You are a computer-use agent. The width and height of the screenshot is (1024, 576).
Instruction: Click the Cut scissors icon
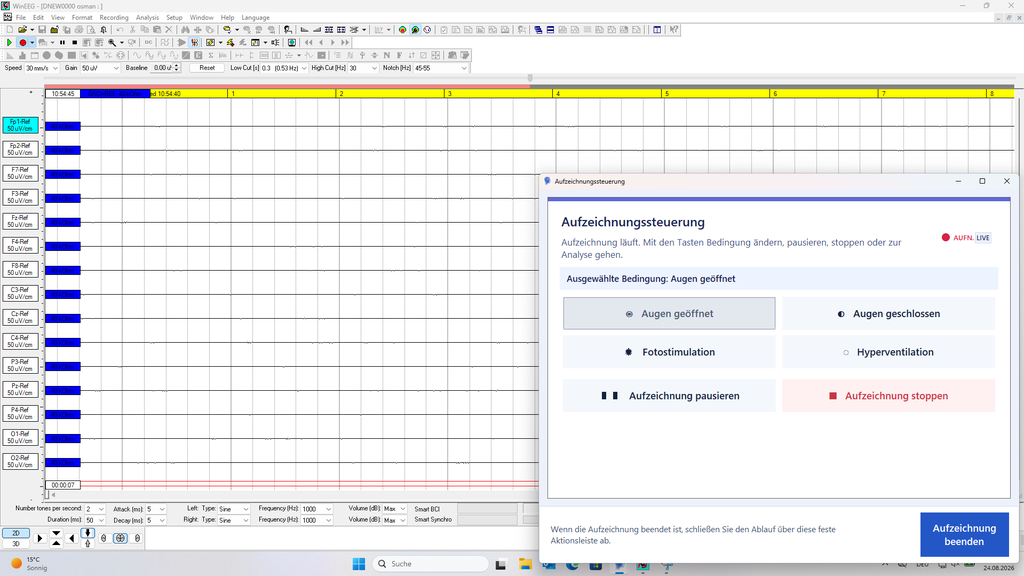coord(133,30)
